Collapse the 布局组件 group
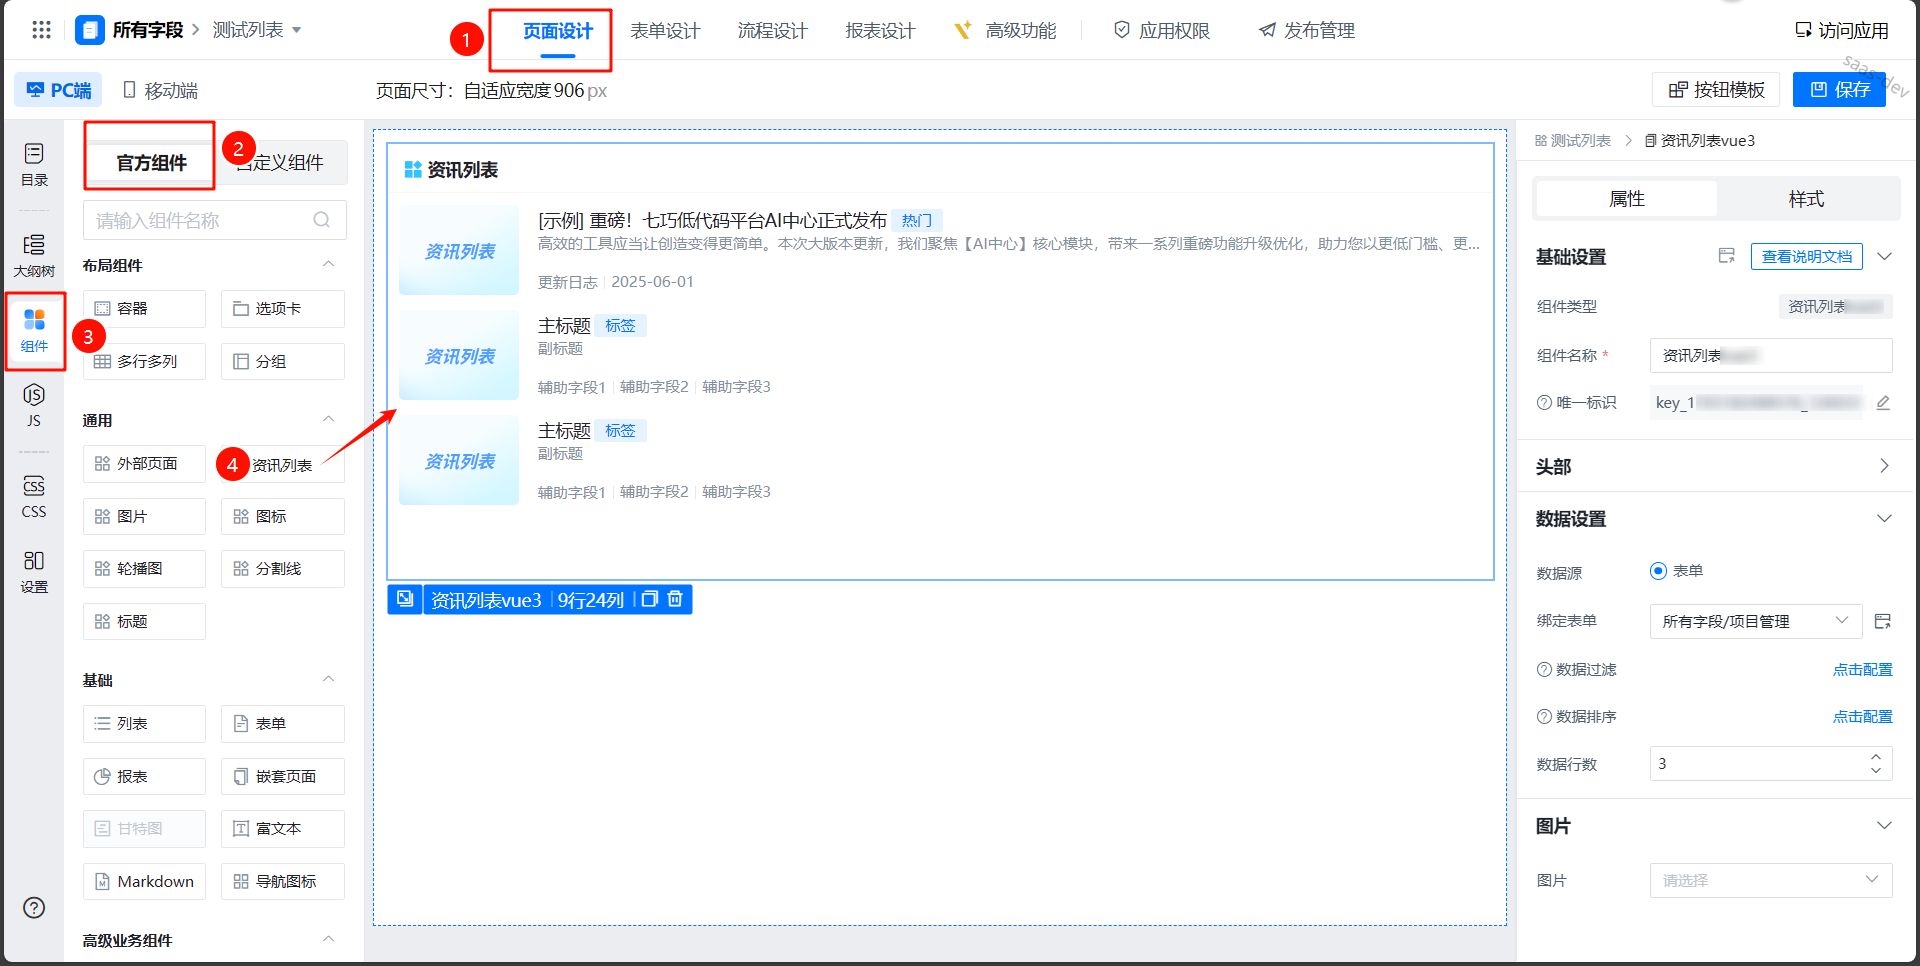Image resolution: width=1920 pixels, height=966 pixels. point(328,264)
